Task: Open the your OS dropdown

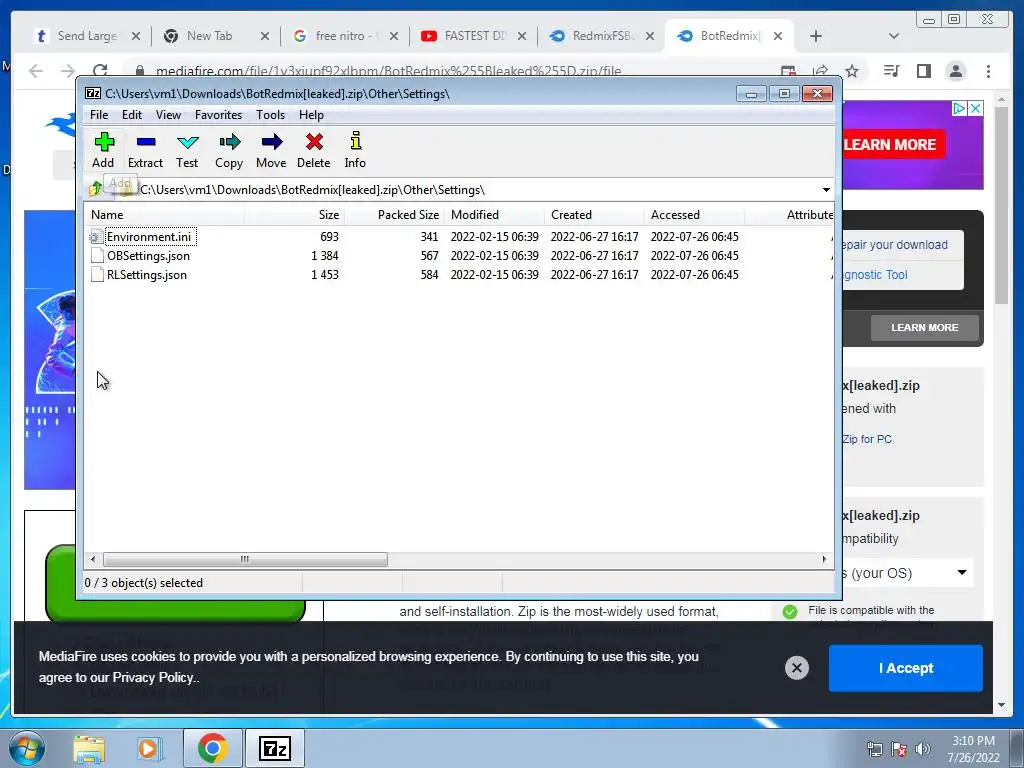Action: click(908, 573)
